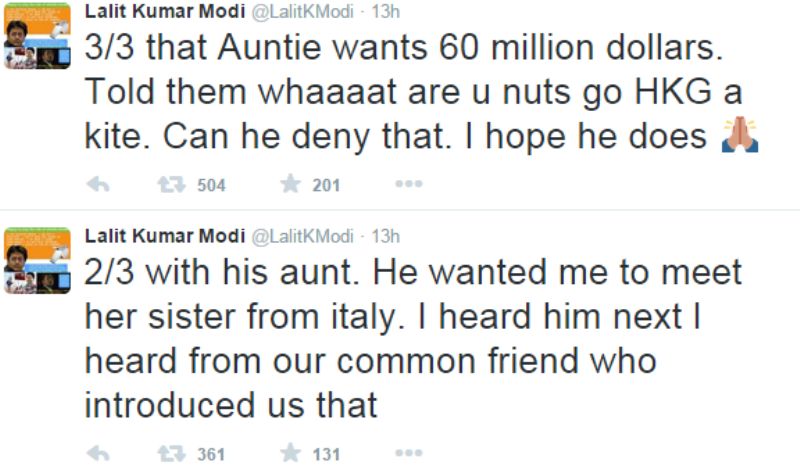Open the 13h timestamp of the 2/3 tweet
This screenshot has width=800, height=469.
[x=385, y=236]
